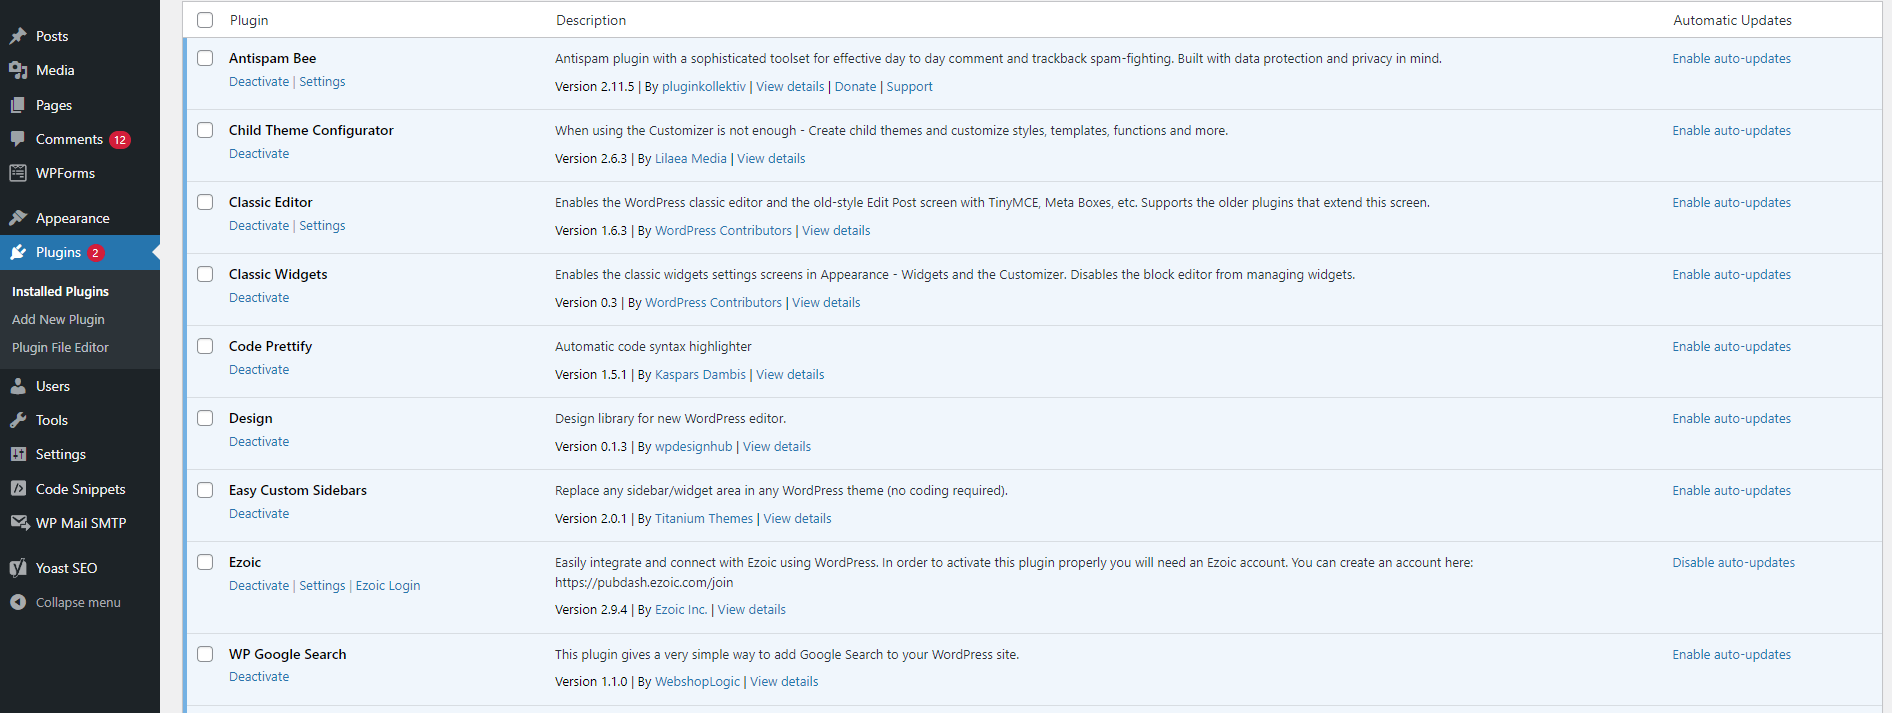Enable auto-updates for WP Google Search

pos(1731,655)
